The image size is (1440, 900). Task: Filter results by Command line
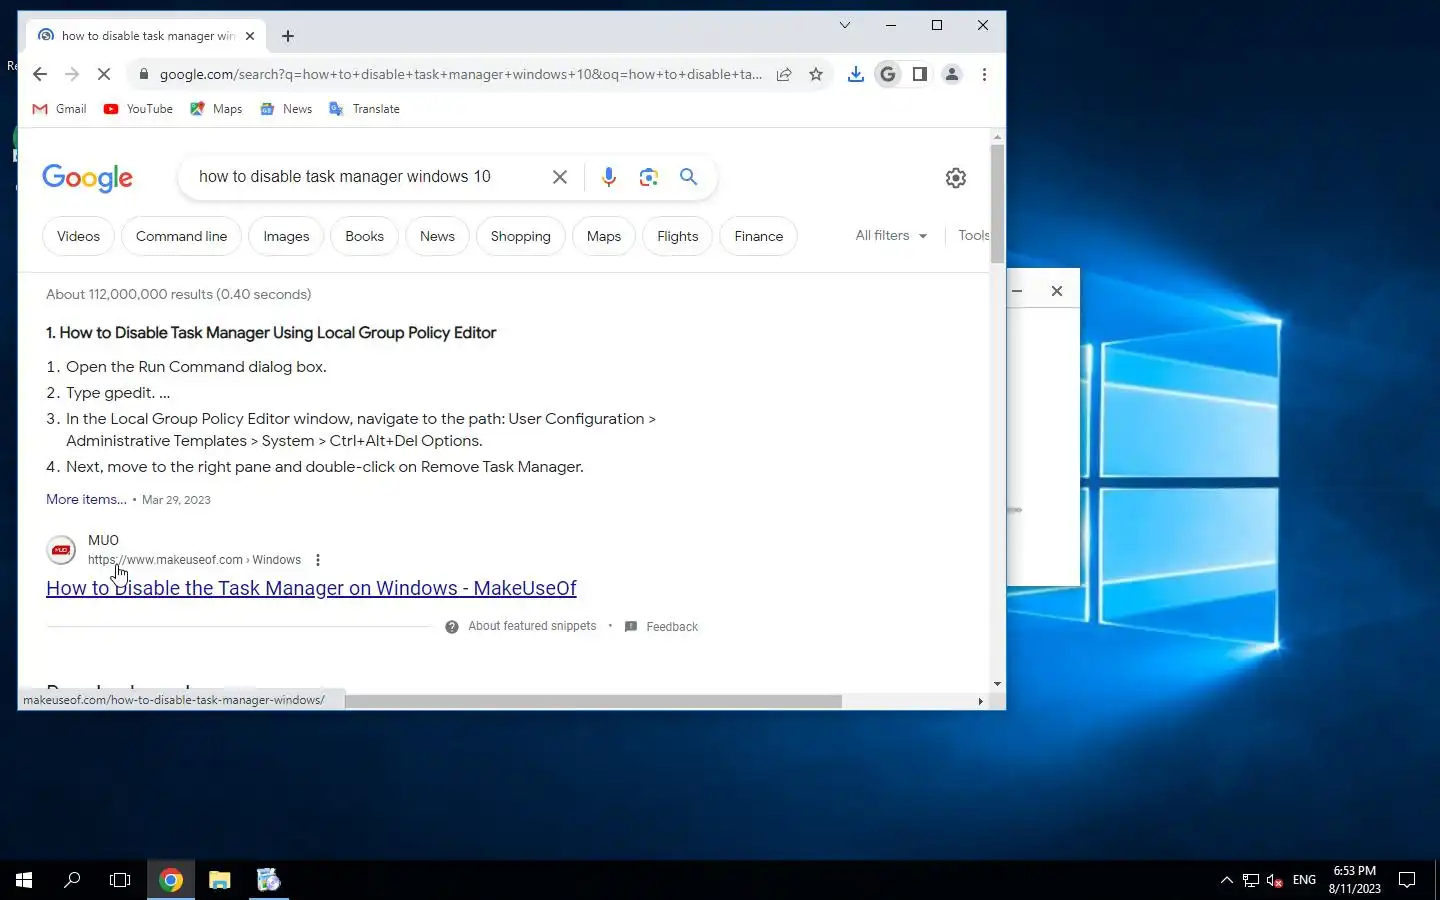point(181,236)
